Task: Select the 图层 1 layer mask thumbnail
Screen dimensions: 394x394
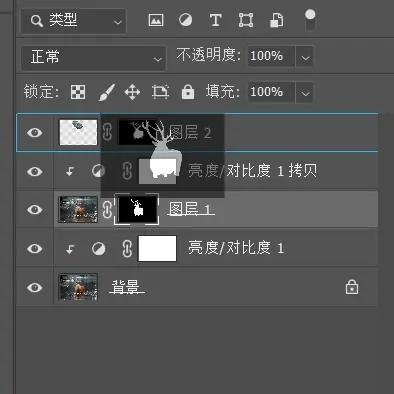Action: point(137,210)
